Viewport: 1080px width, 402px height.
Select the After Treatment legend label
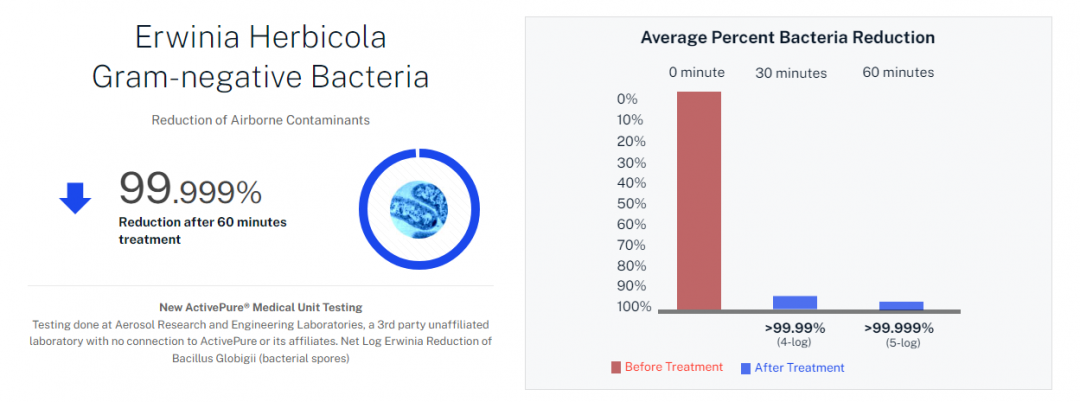(x=799, y=367)
